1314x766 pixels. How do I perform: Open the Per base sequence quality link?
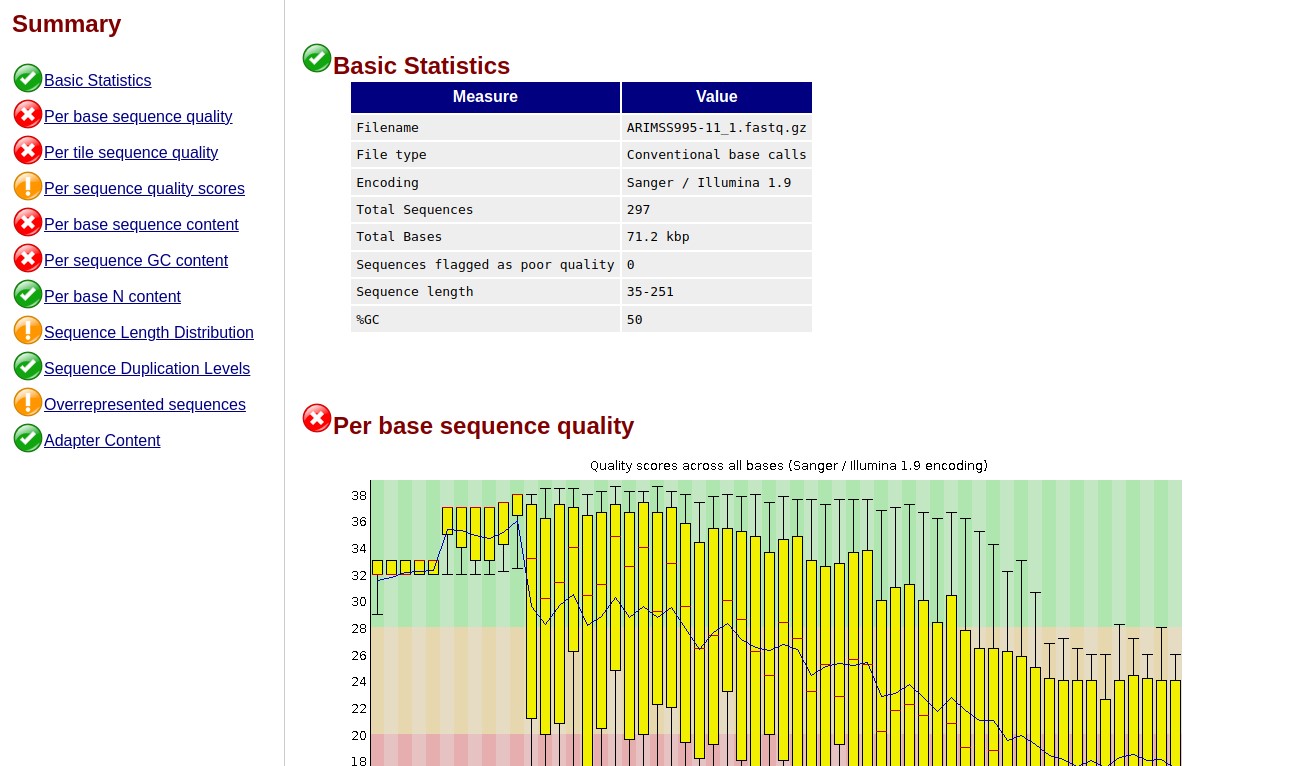(138, 116)
